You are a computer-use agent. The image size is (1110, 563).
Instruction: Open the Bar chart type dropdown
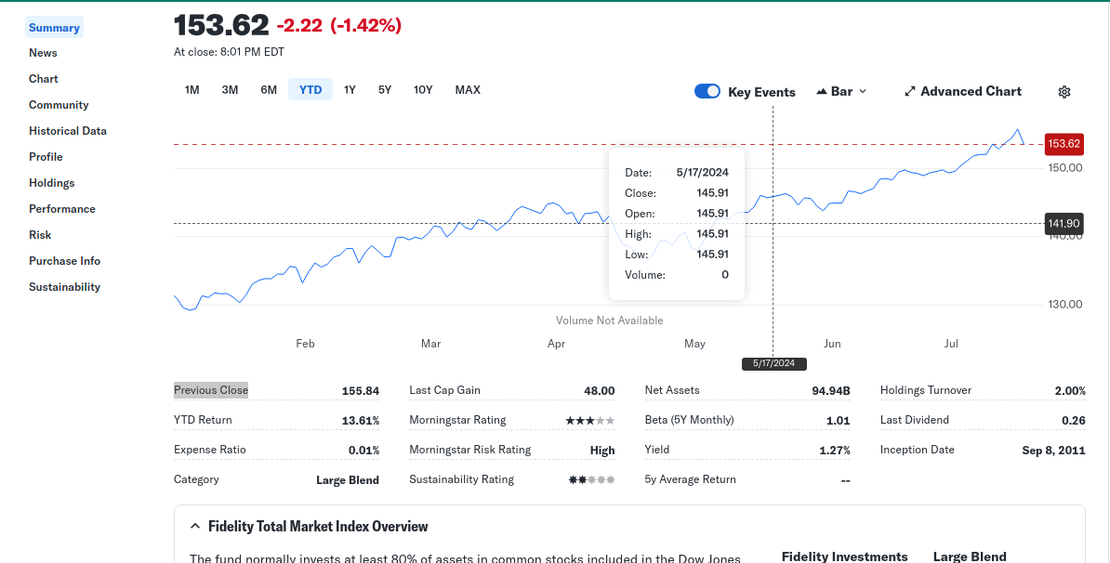pos(842,91)
